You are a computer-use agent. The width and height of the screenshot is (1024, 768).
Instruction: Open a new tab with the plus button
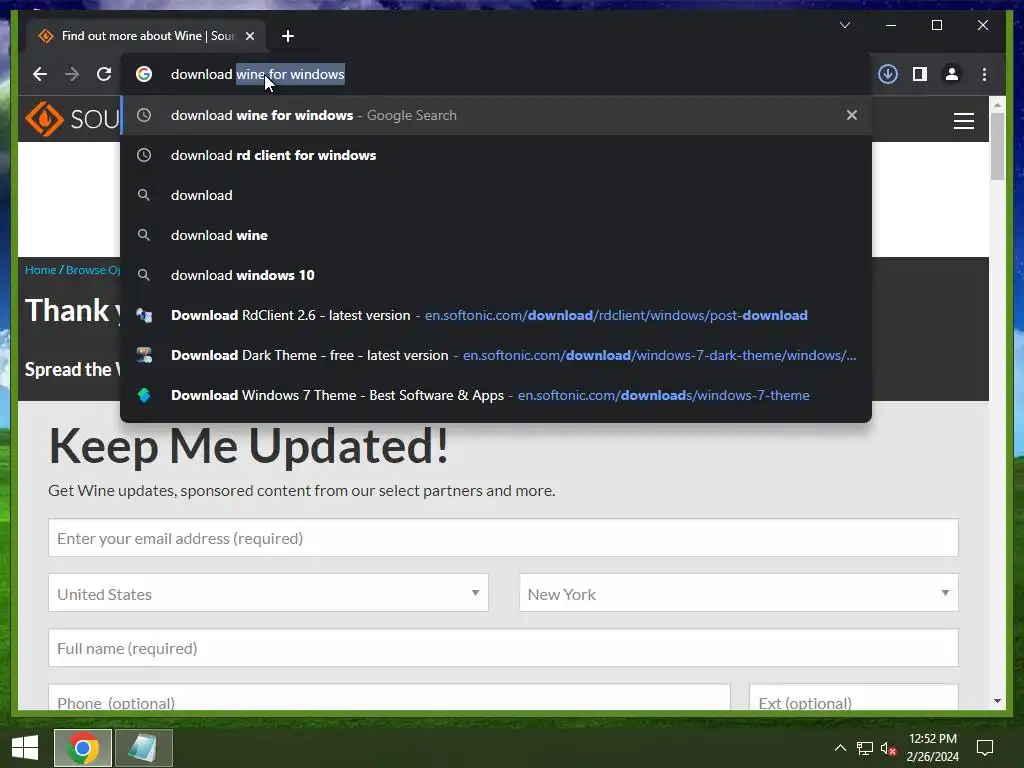[287, 36]
